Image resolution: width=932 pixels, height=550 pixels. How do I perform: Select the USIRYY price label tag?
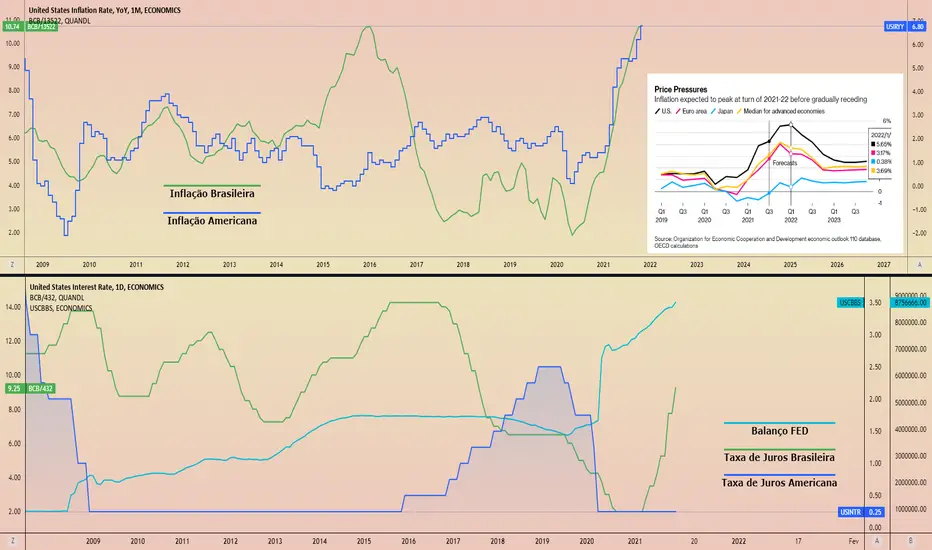[895, 27]
